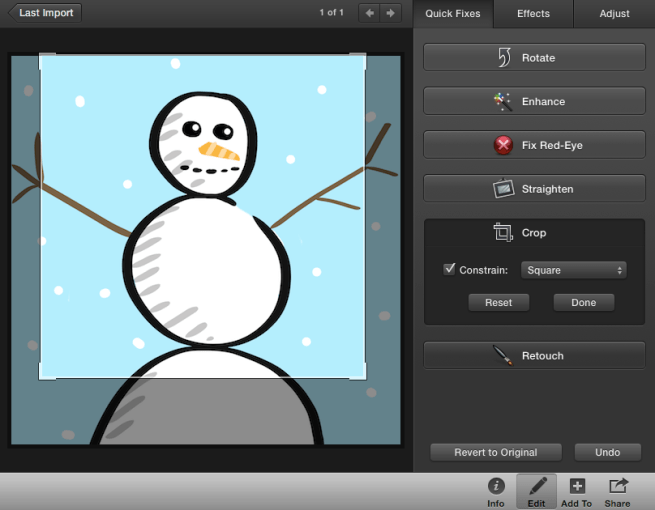Screen dimensions: 655x510
Task: Go to the previous photo arrow
Action: (x=370, y=13)
